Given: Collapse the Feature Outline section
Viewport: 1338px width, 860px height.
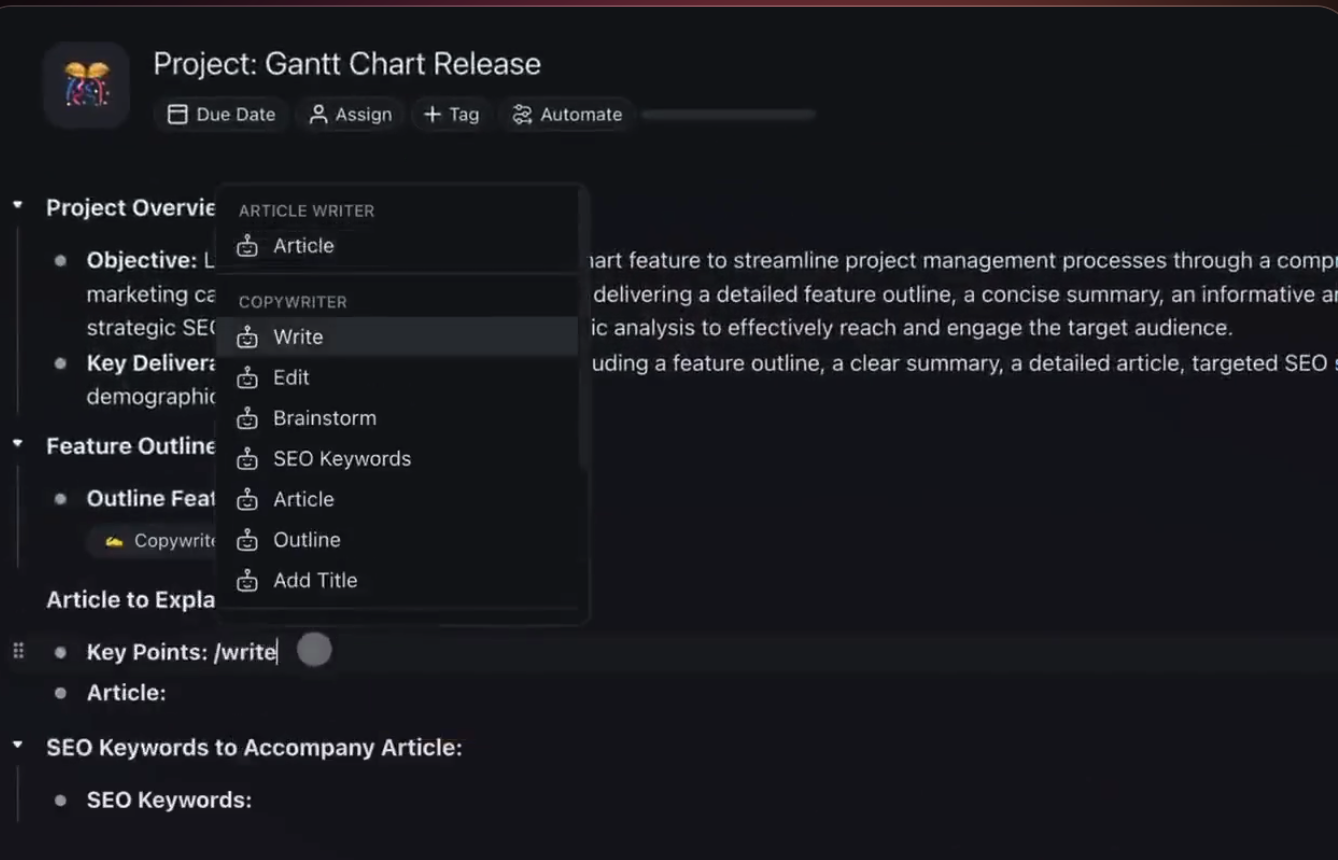Looking at the screenshot, I should [18, 444].
